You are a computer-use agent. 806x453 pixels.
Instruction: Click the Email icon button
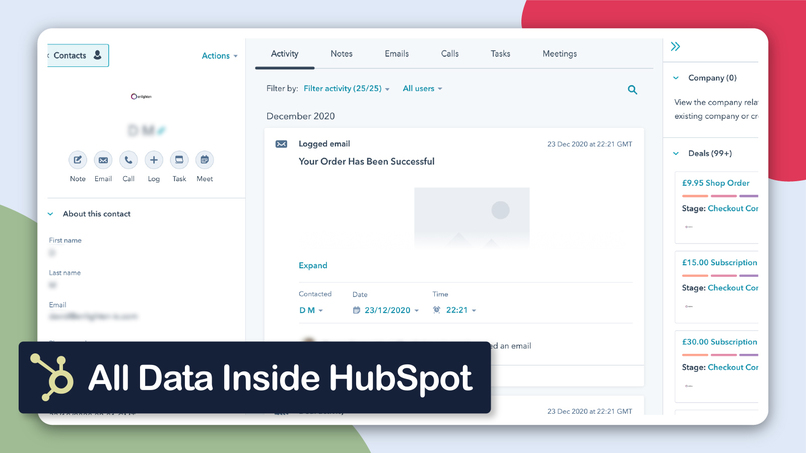point(103,160)
